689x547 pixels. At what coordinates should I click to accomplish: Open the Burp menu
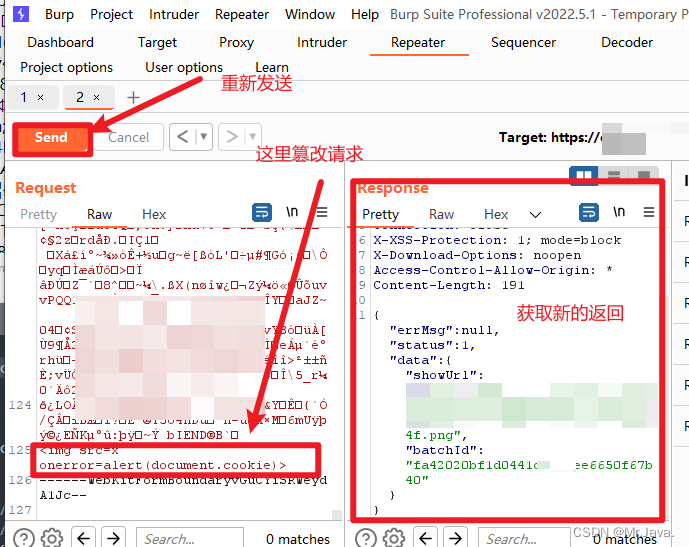click(59, 14)
